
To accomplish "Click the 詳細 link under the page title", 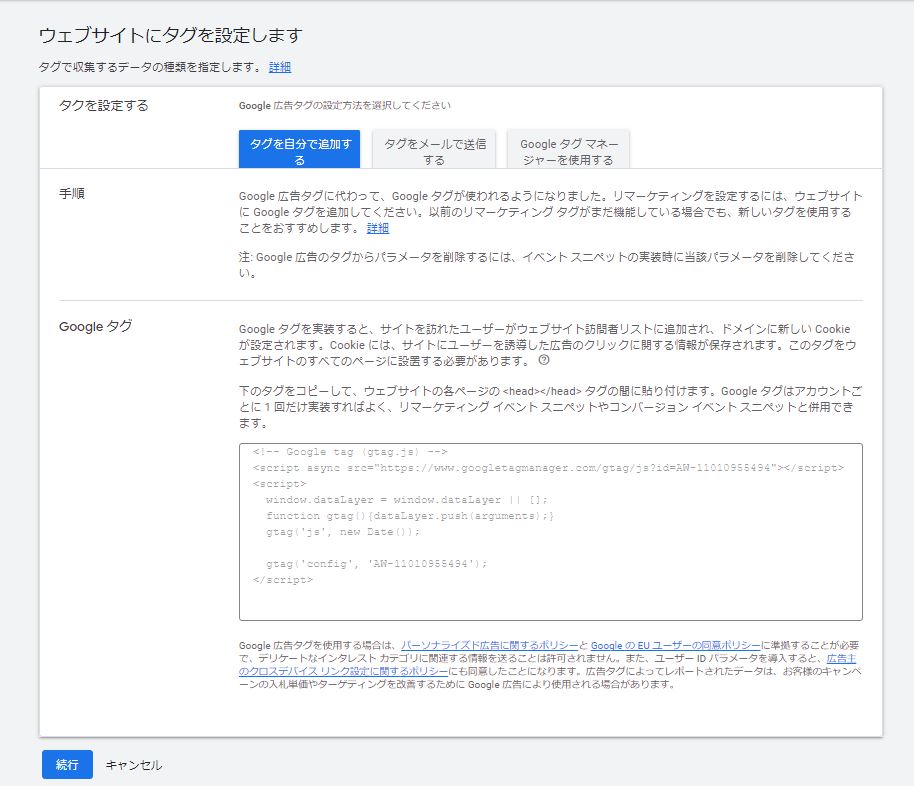I will coord(280,67).
